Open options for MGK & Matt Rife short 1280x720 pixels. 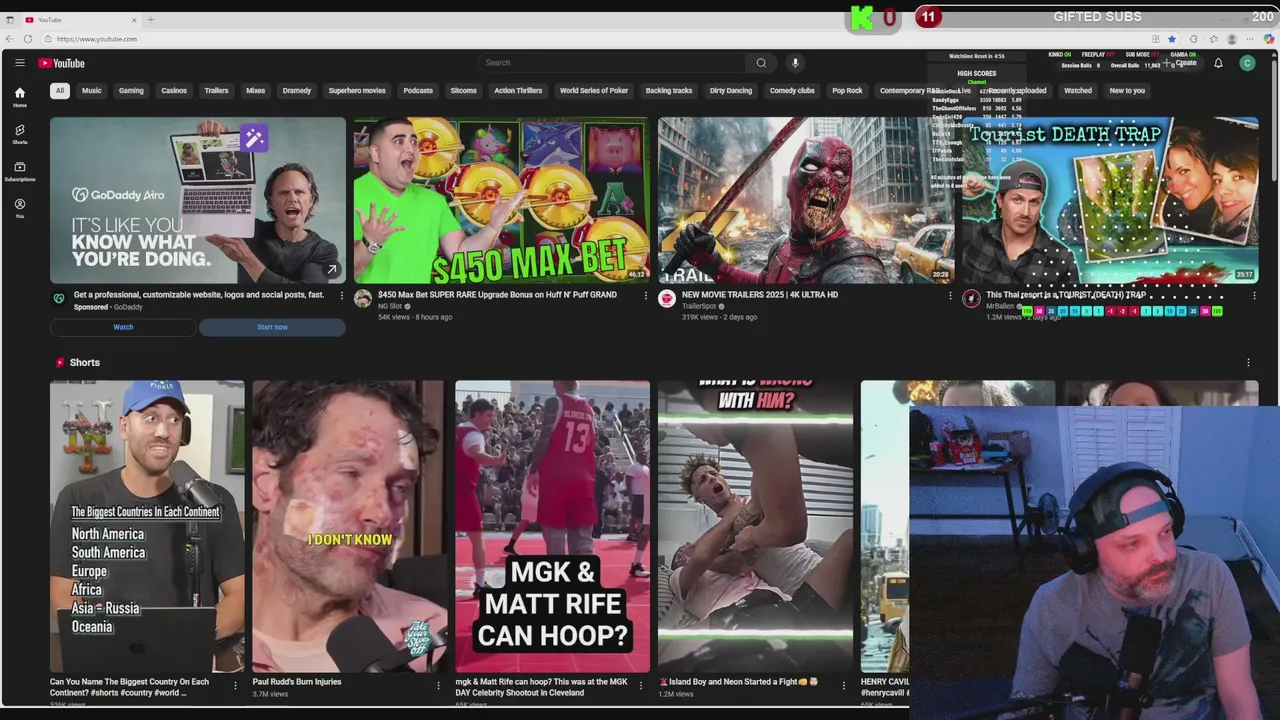641,686
